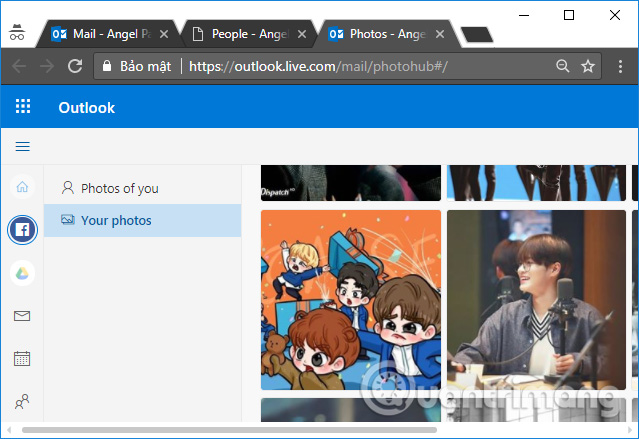
Task: Open People from the sidebar icon
Action: [x=22, y=402]
